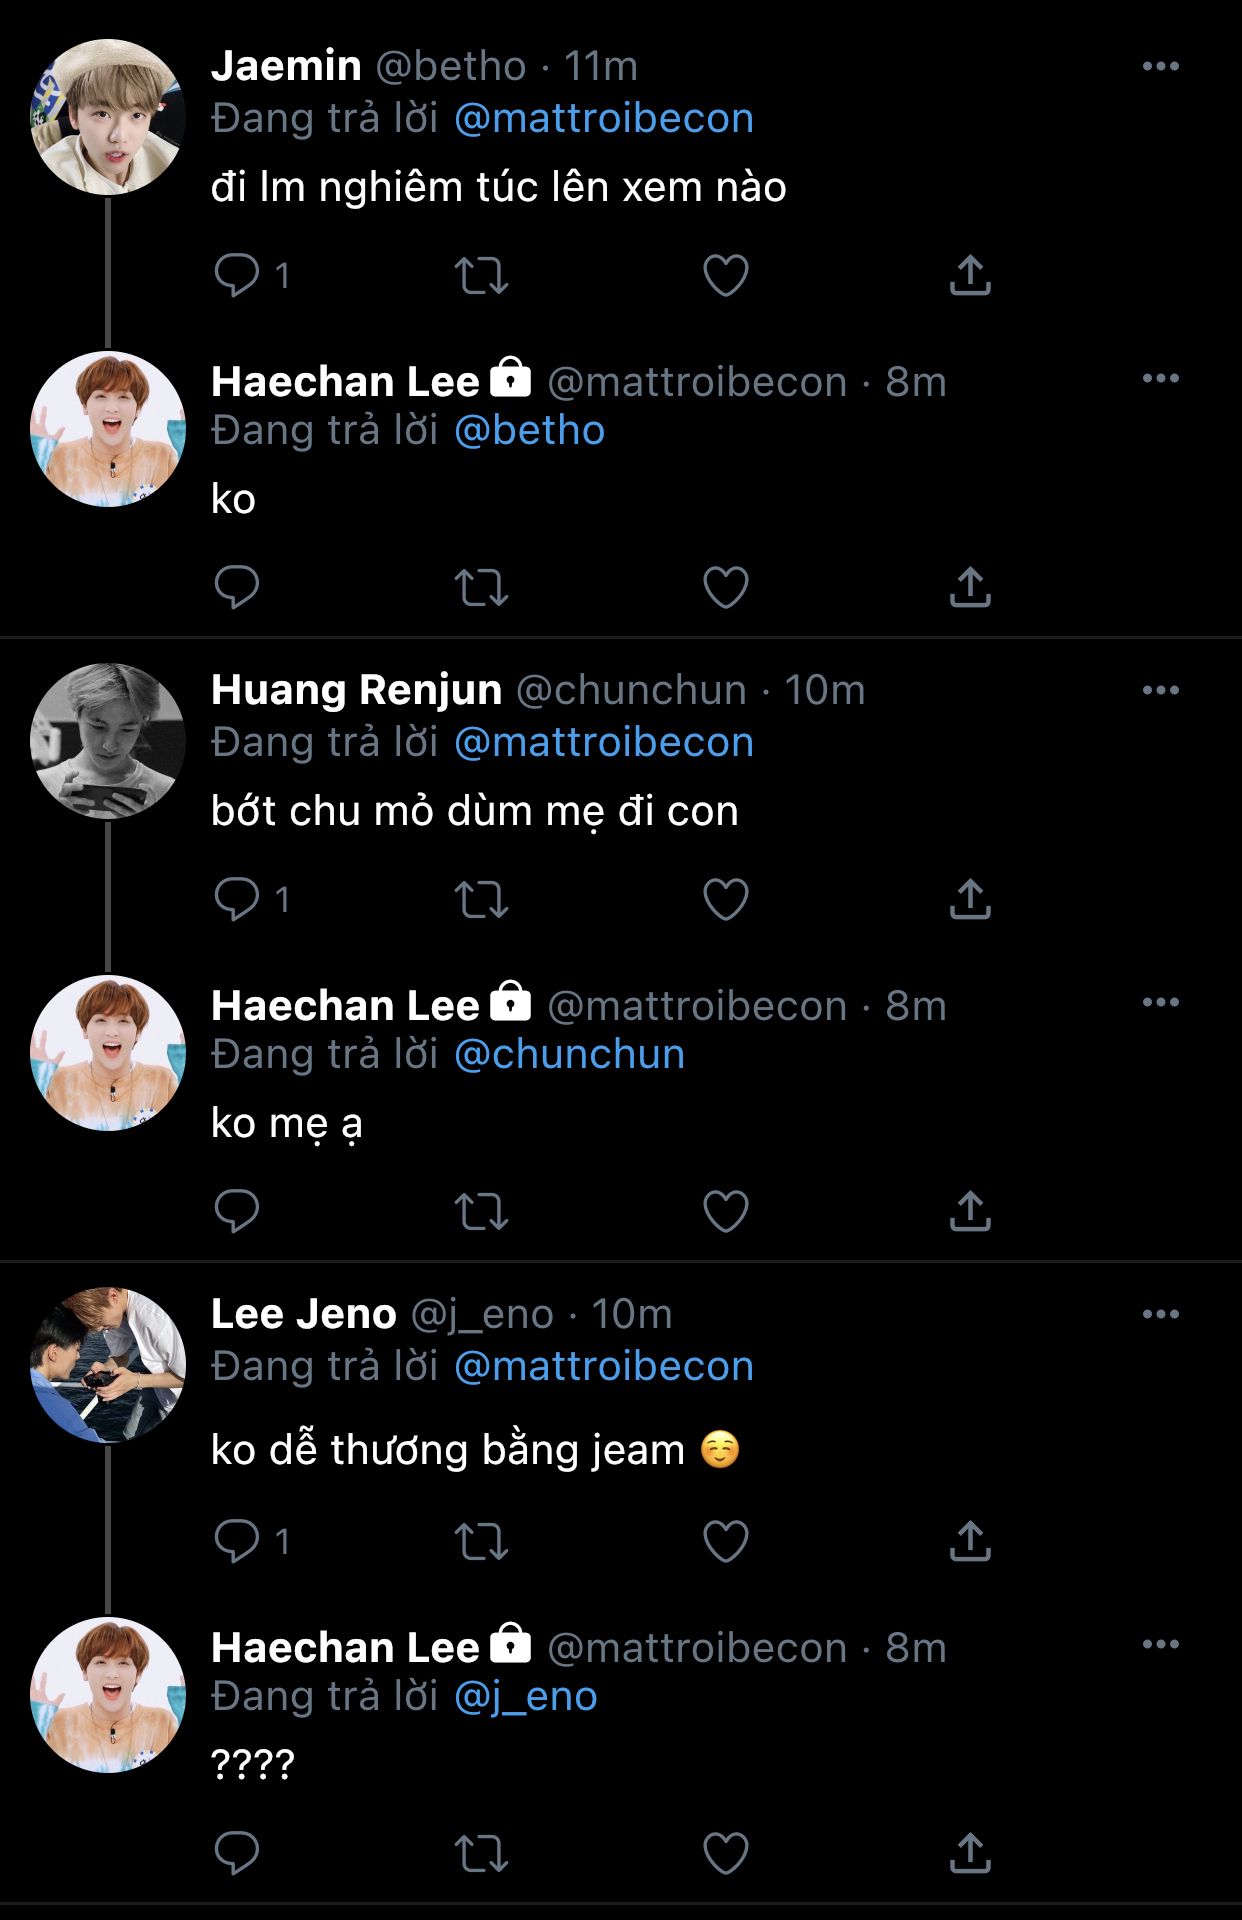Tap Jaemin's profile avatar
This screenshot has height=1920, width=1242.
[x=108, y=117]
